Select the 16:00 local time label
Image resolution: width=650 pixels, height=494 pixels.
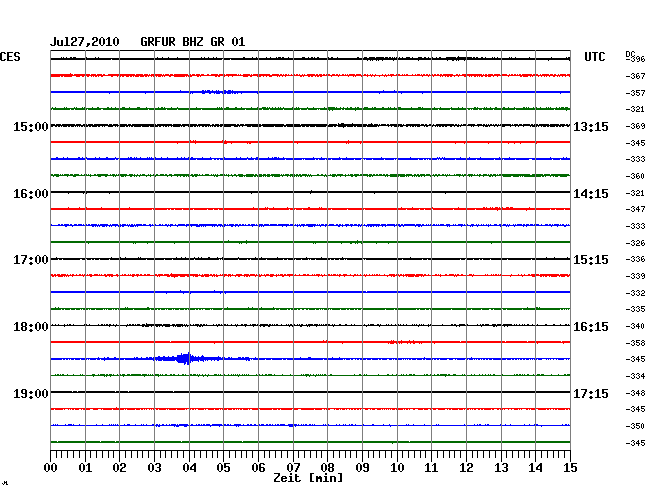tap(31, 194)
